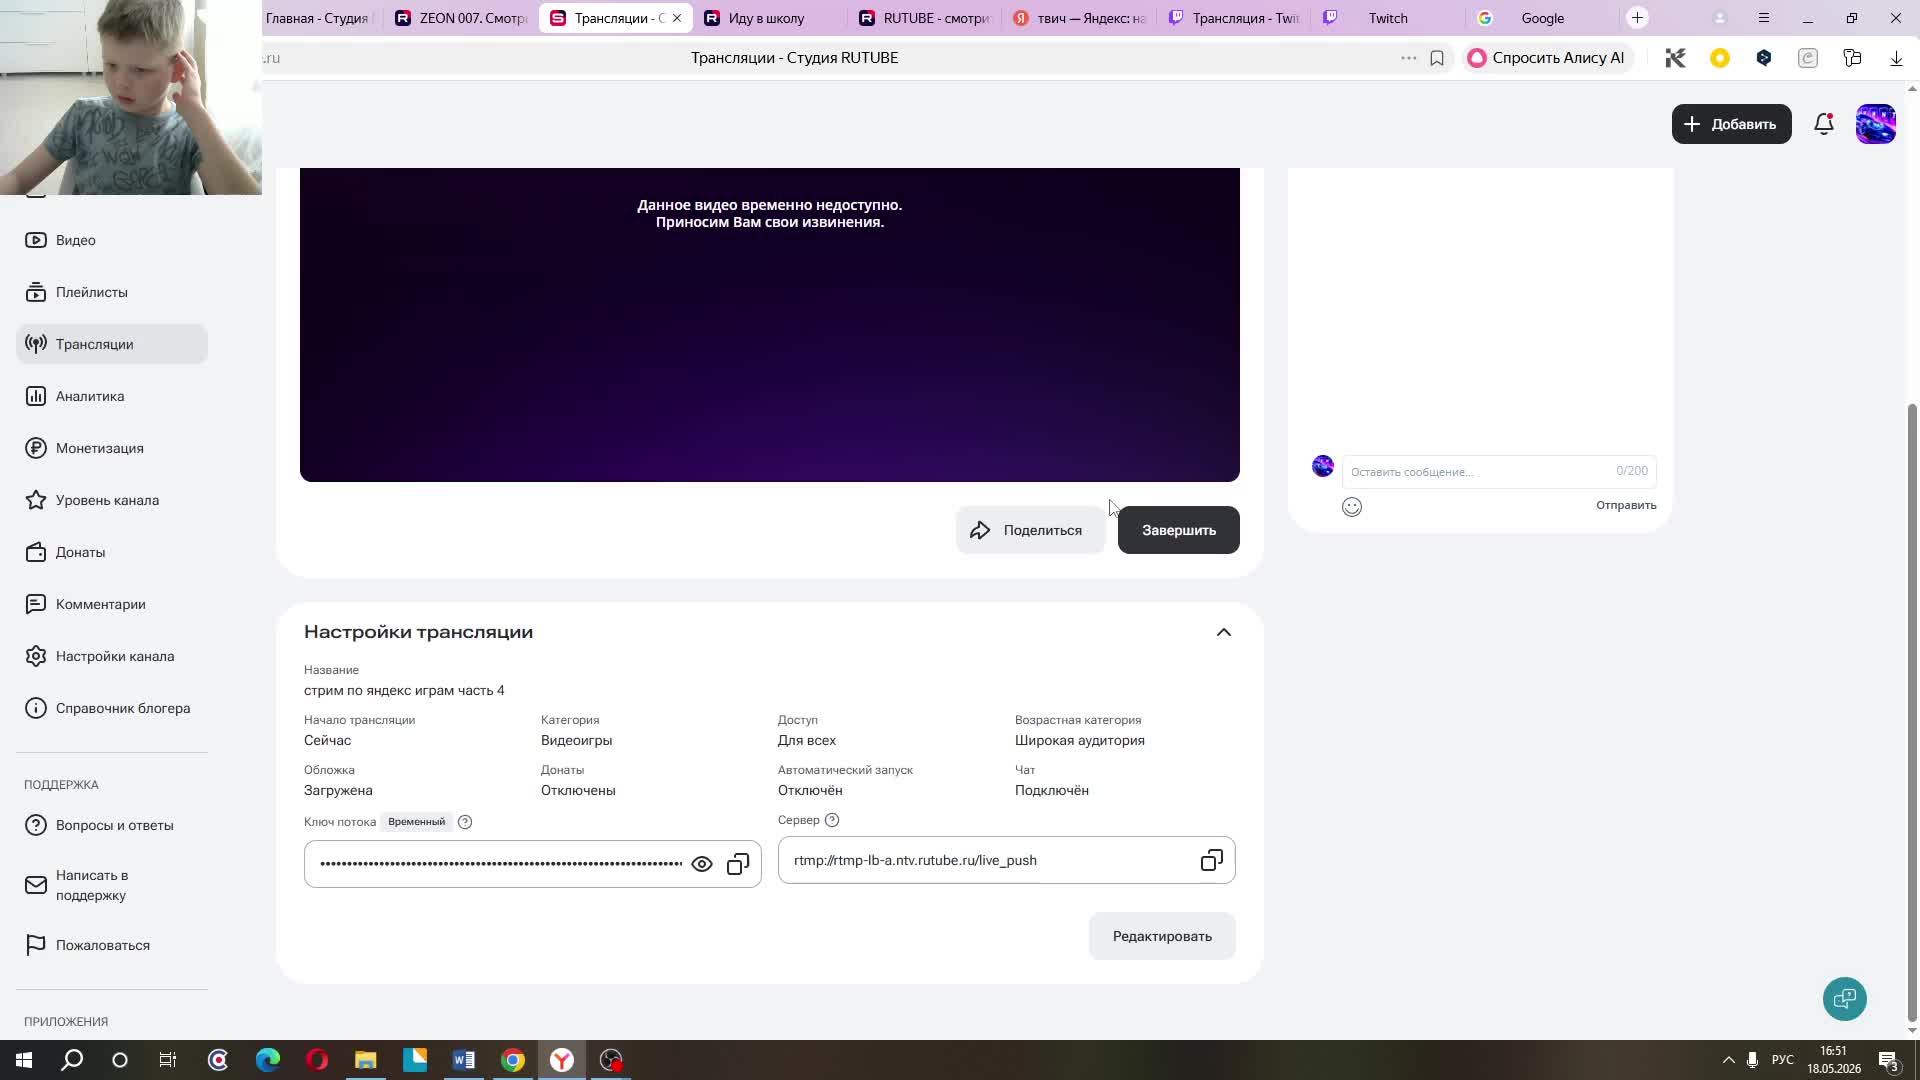Bookmark this page in the address bar
Viewport: 1920px width, 1080px height.
(x=1437, y=58)
